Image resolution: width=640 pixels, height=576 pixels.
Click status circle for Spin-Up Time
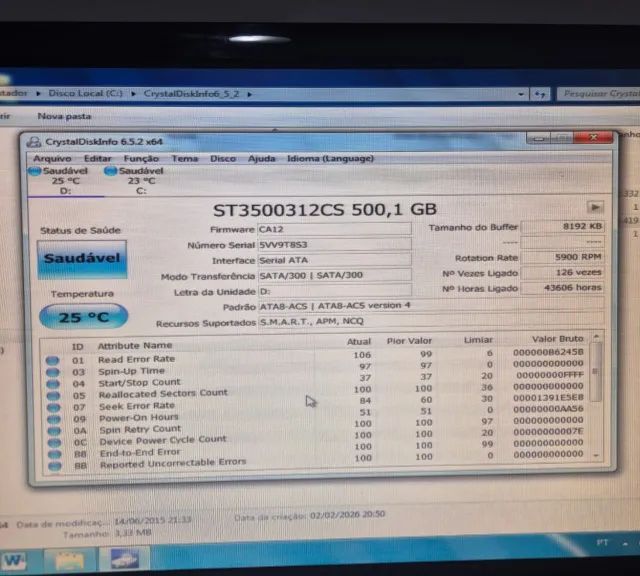pos(53,372)
